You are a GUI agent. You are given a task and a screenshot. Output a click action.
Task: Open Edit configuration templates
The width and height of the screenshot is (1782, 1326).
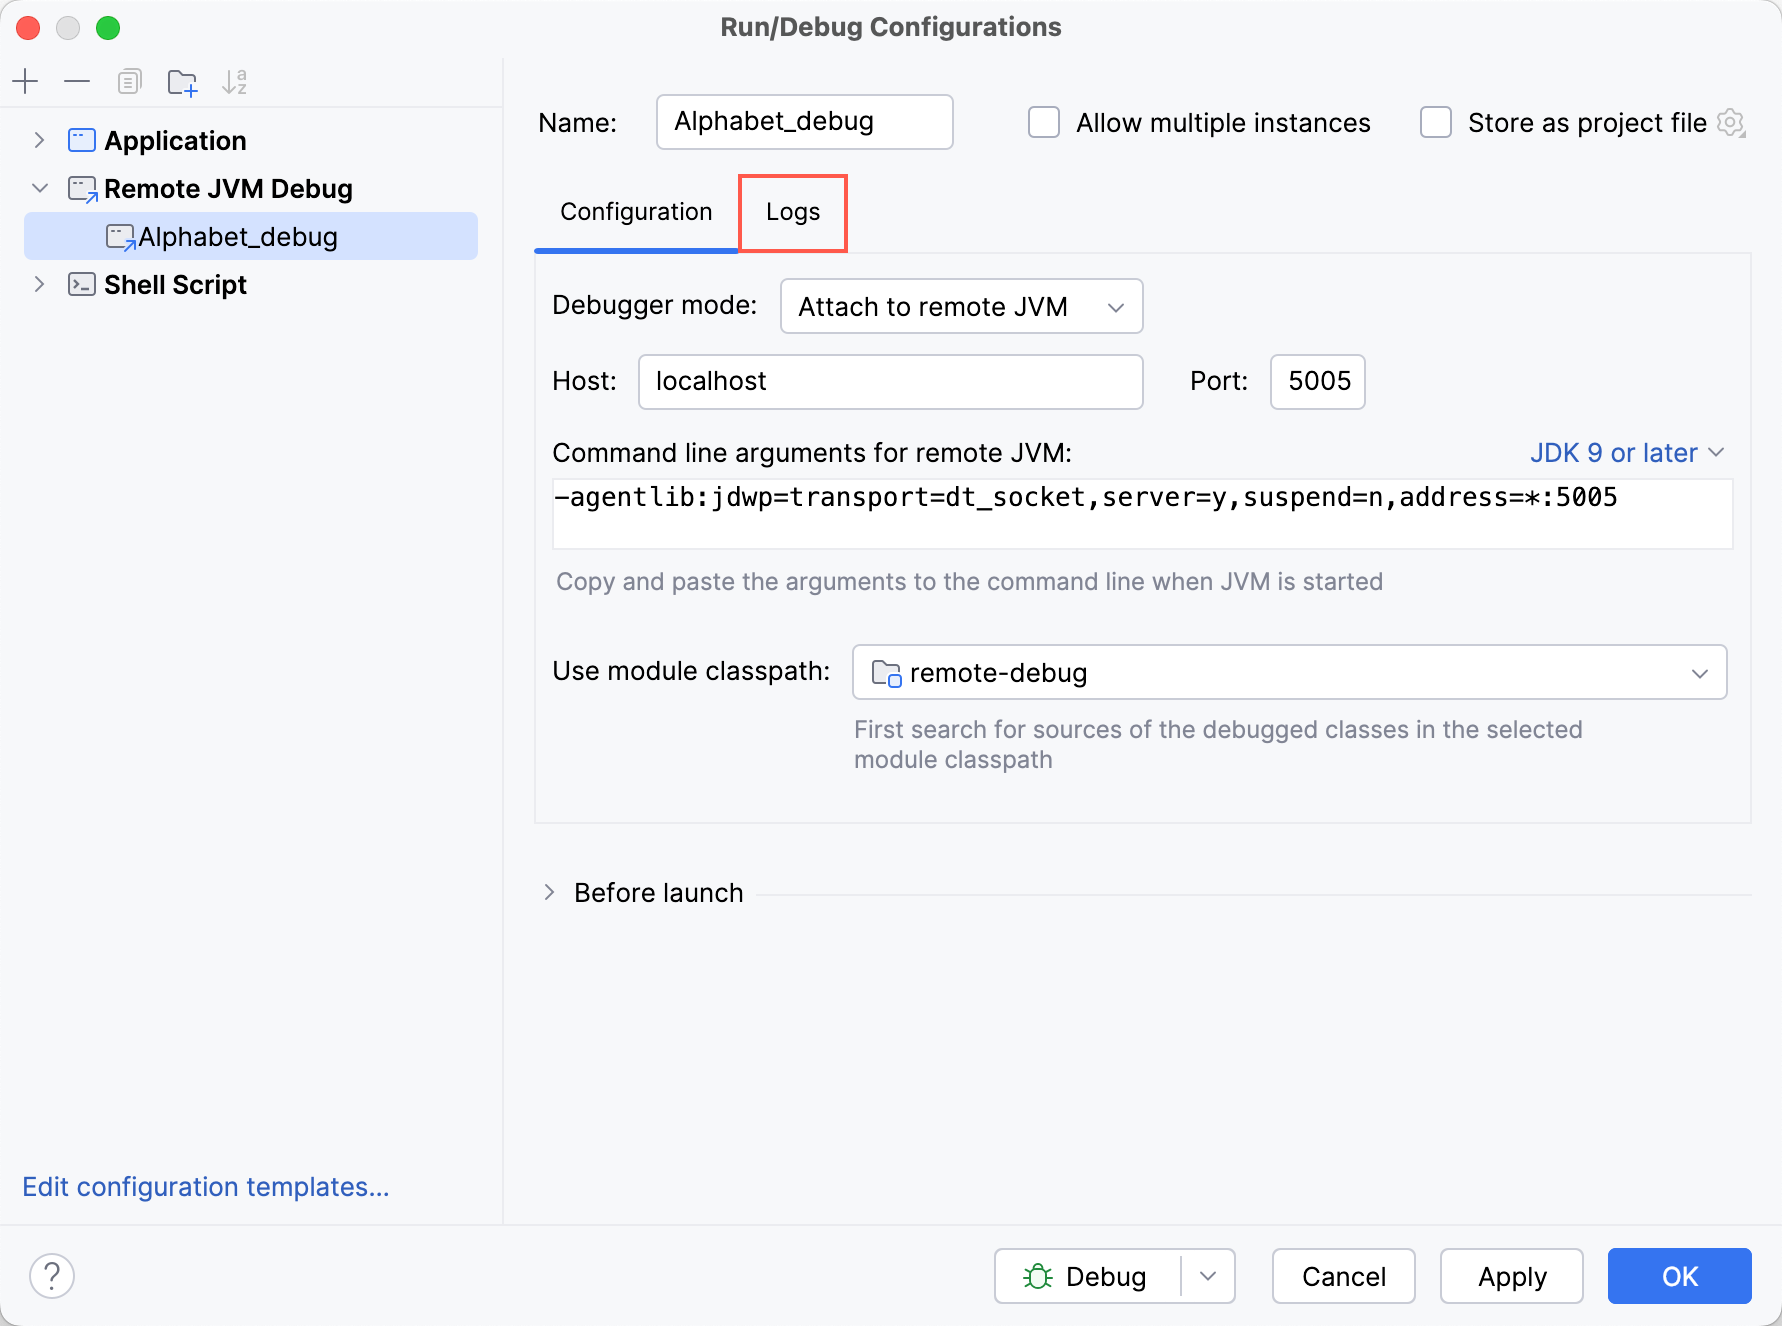coord(206,1186)
